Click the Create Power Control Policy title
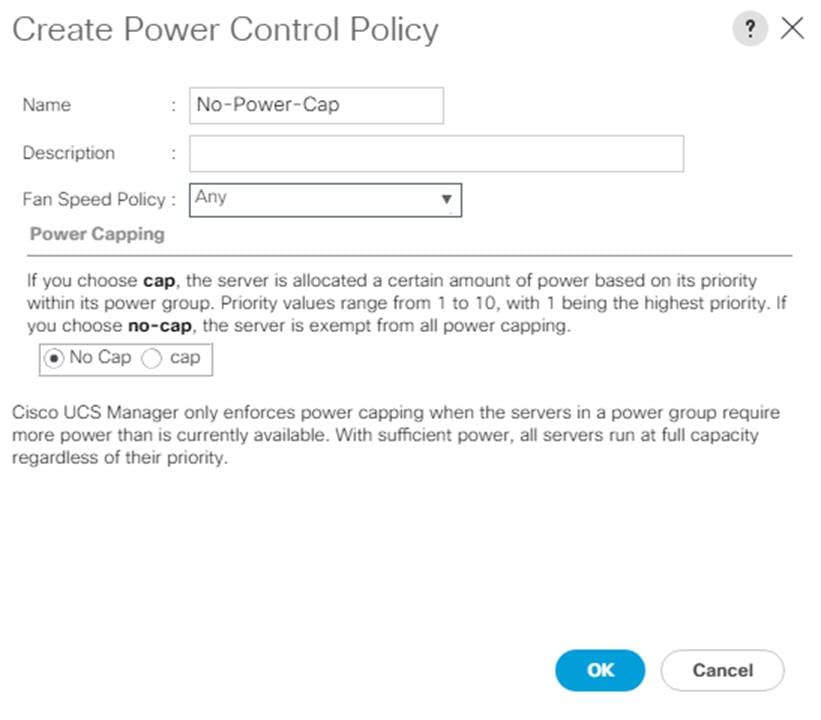Image resolution: width=821 pixels, height=720 pixels. coord(225,29)
